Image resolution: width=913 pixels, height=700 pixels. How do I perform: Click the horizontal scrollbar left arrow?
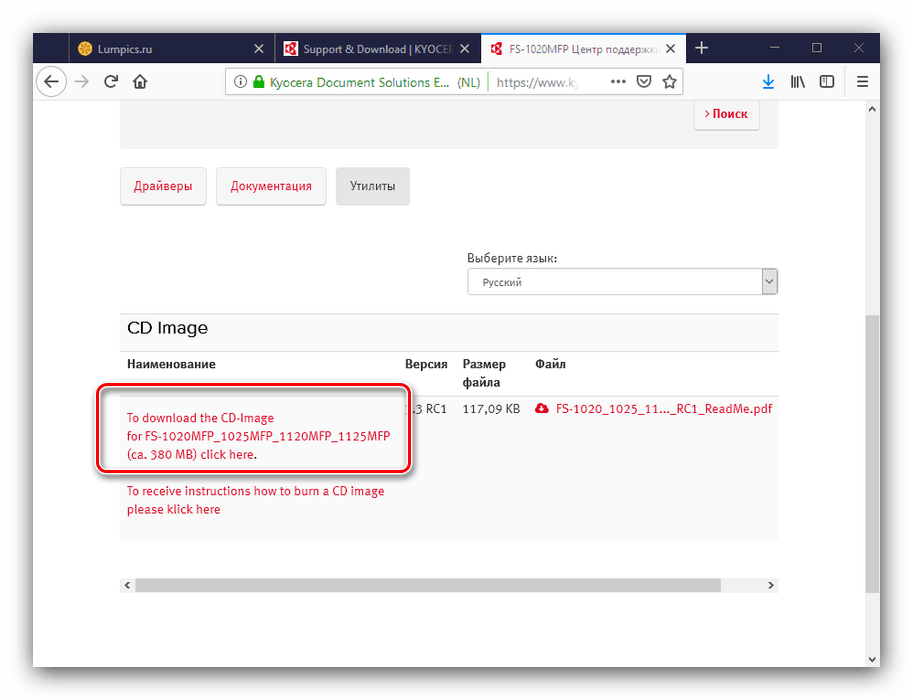[x=128, y=585]
